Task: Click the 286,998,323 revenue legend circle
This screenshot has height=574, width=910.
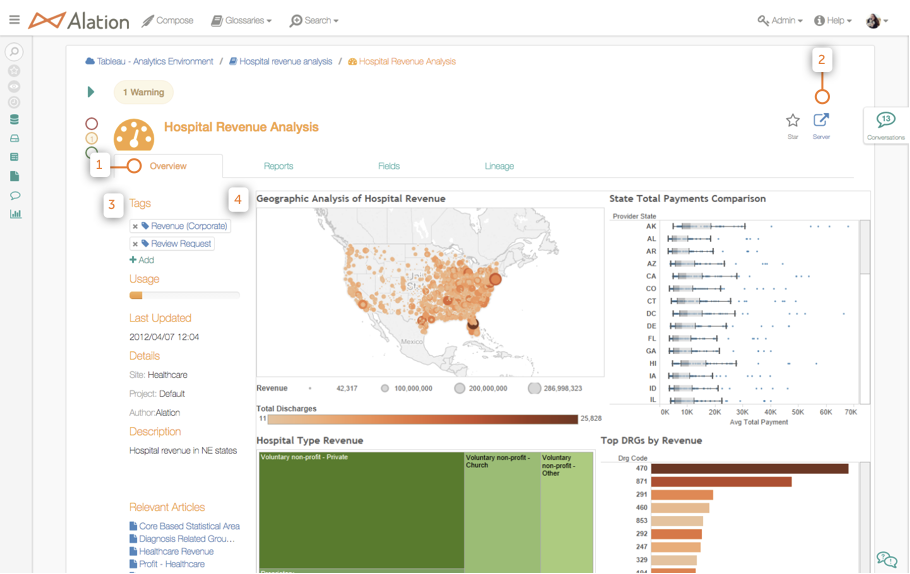Action: point(534,388)
